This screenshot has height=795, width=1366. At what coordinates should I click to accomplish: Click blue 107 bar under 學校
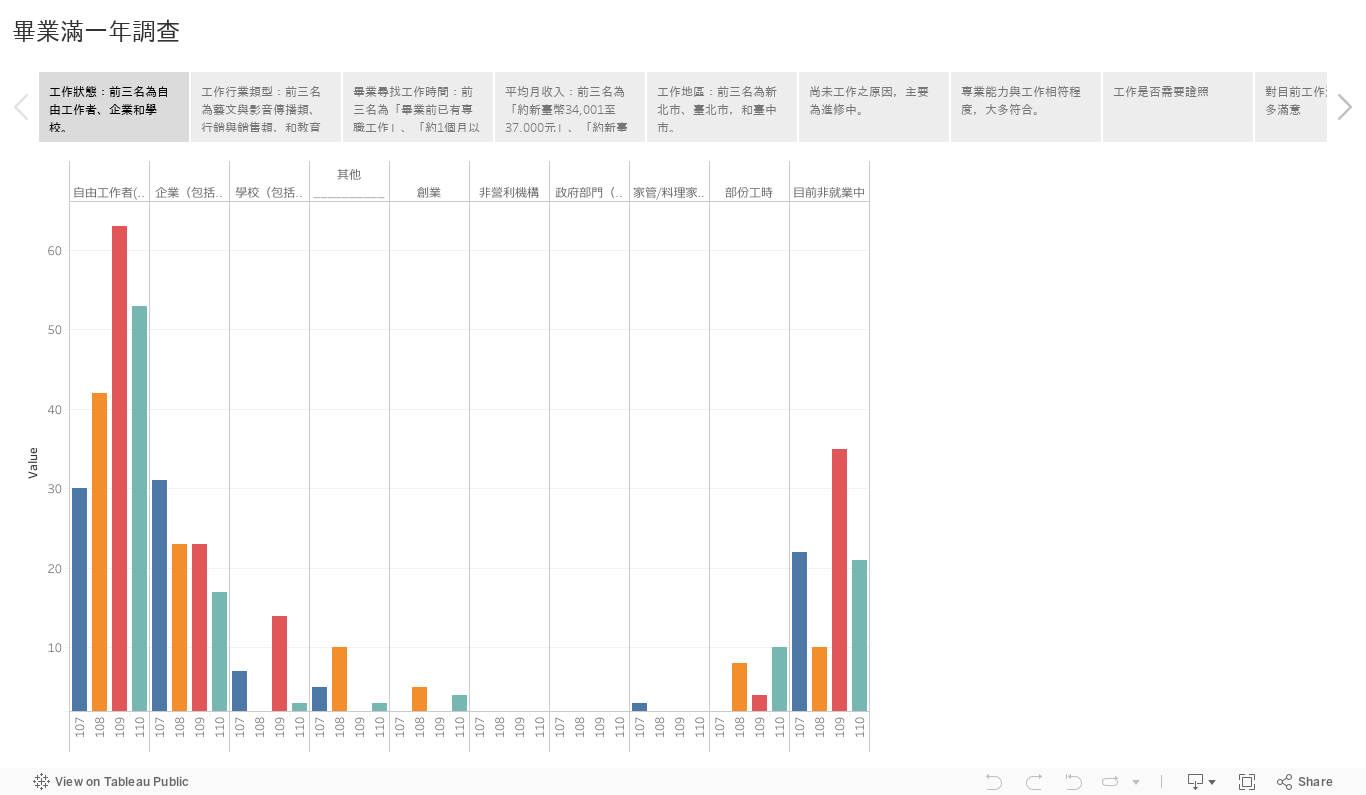pos(239,691)
